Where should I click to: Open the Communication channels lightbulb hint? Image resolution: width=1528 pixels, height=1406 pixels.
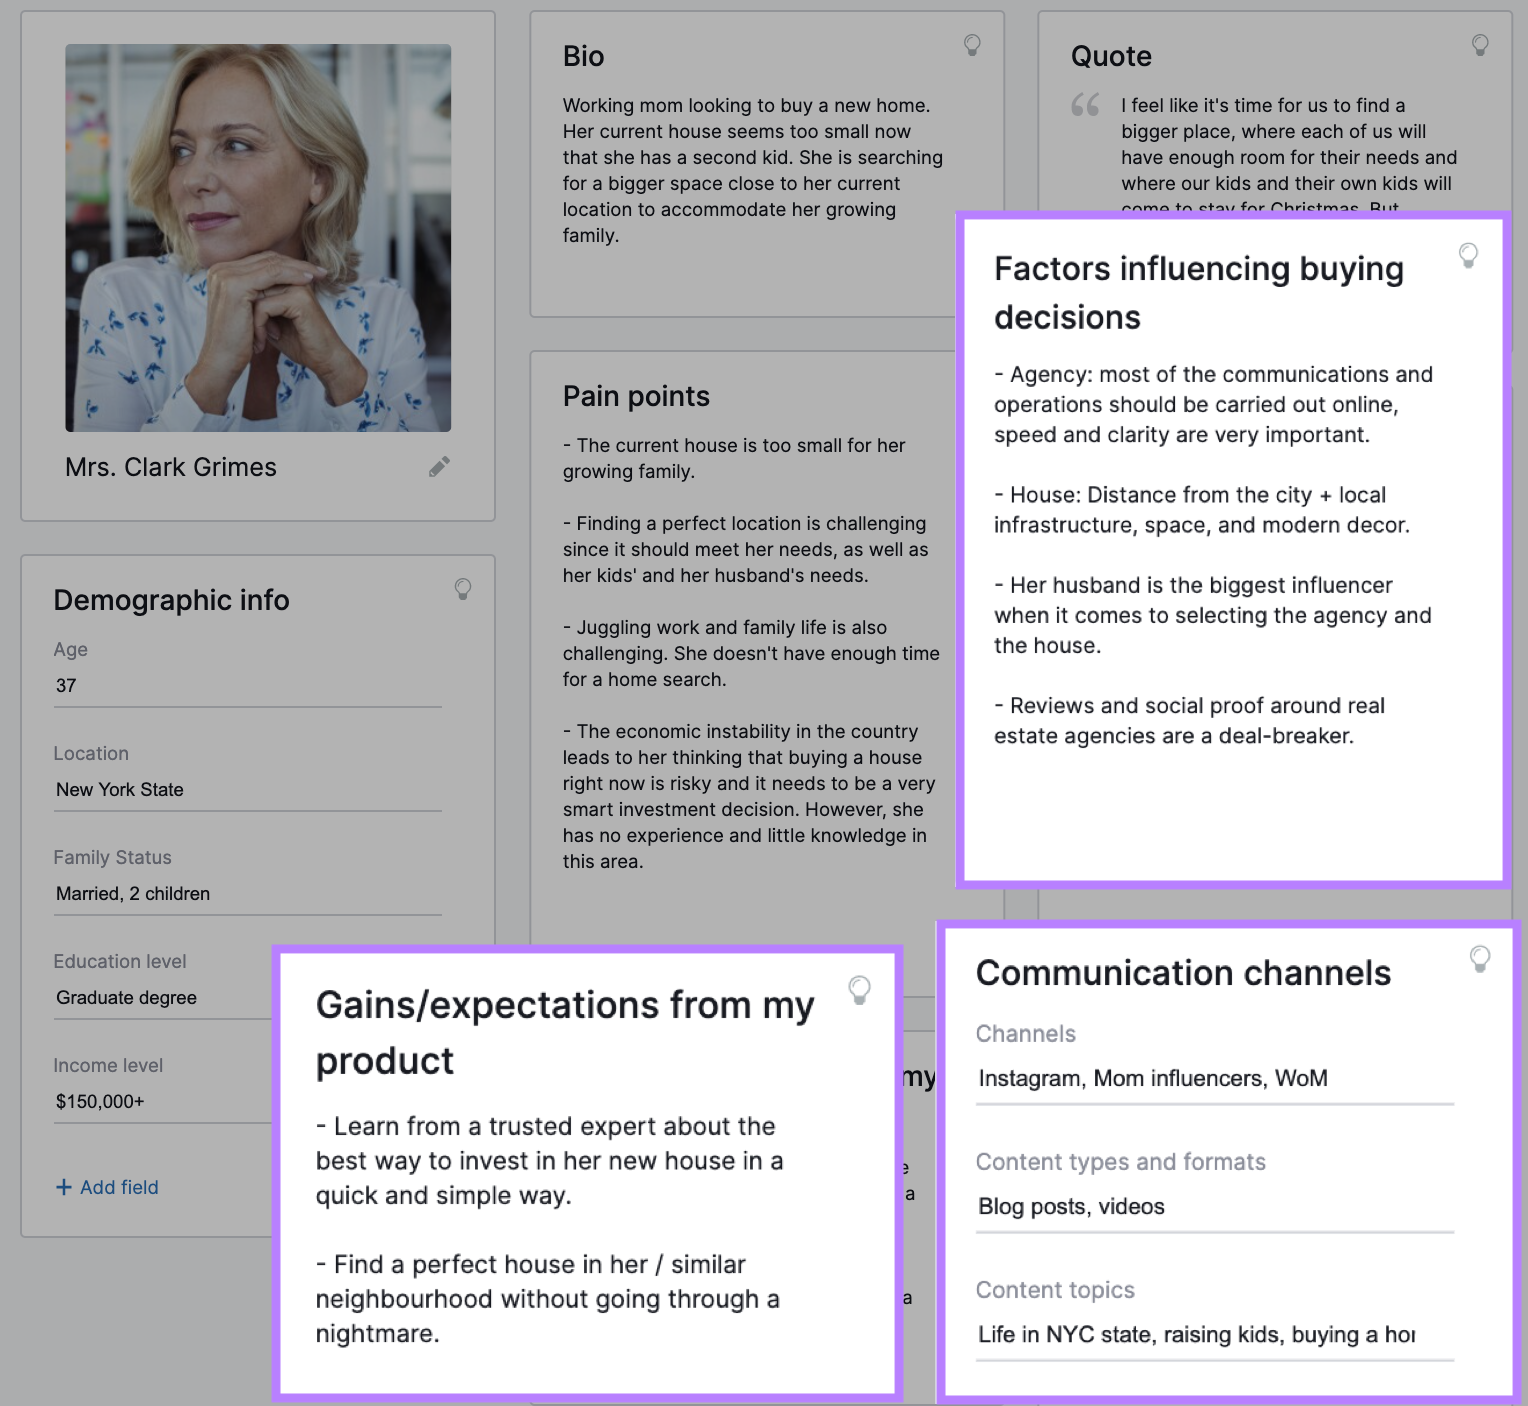pyautogui.click(x=1480, y=957)
